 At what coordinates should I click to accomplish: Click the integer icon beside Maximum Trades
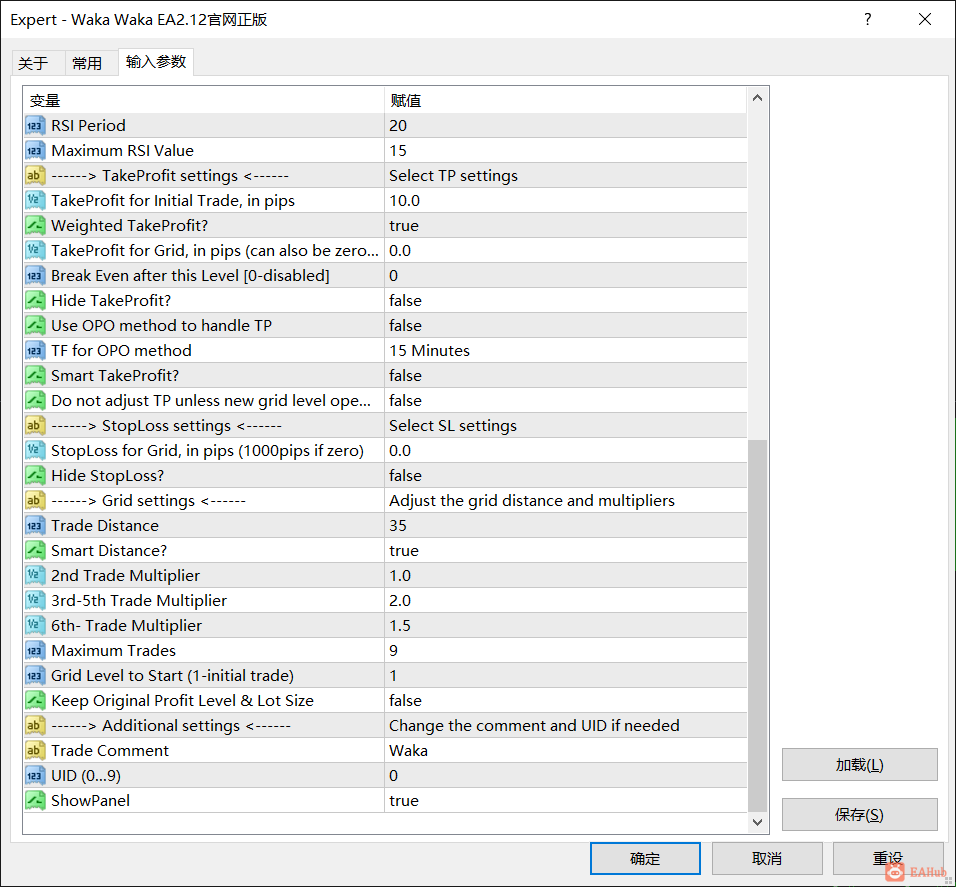coord(35,650)
